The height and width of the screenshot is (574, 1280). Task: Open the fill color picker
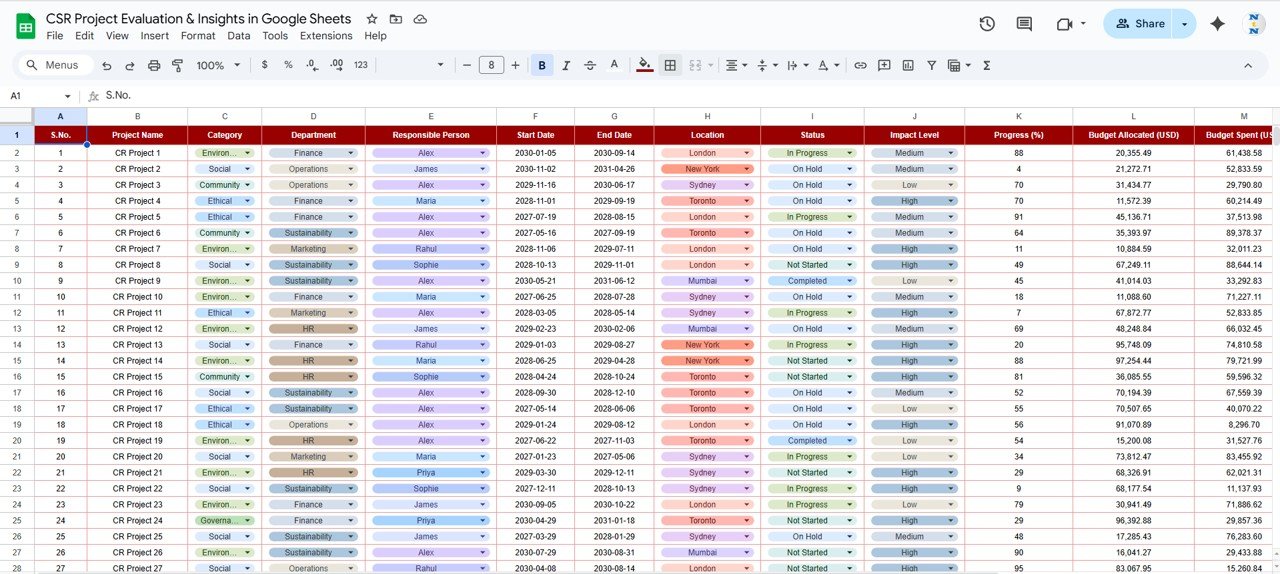point(645,65)
